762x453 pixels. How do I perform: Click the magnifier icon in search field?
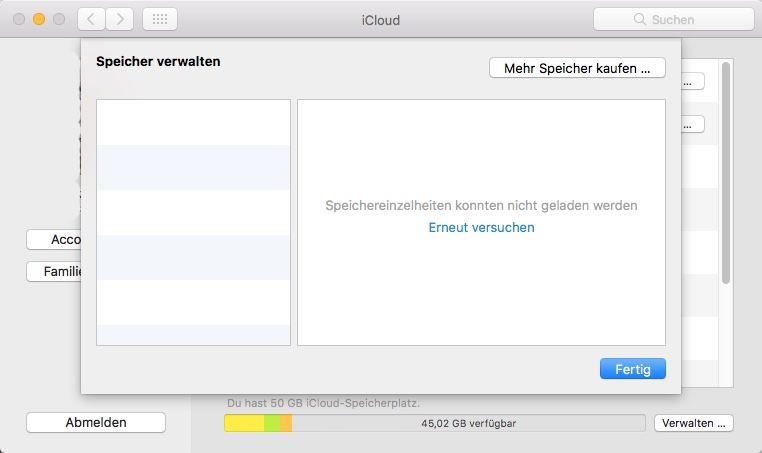640,19
